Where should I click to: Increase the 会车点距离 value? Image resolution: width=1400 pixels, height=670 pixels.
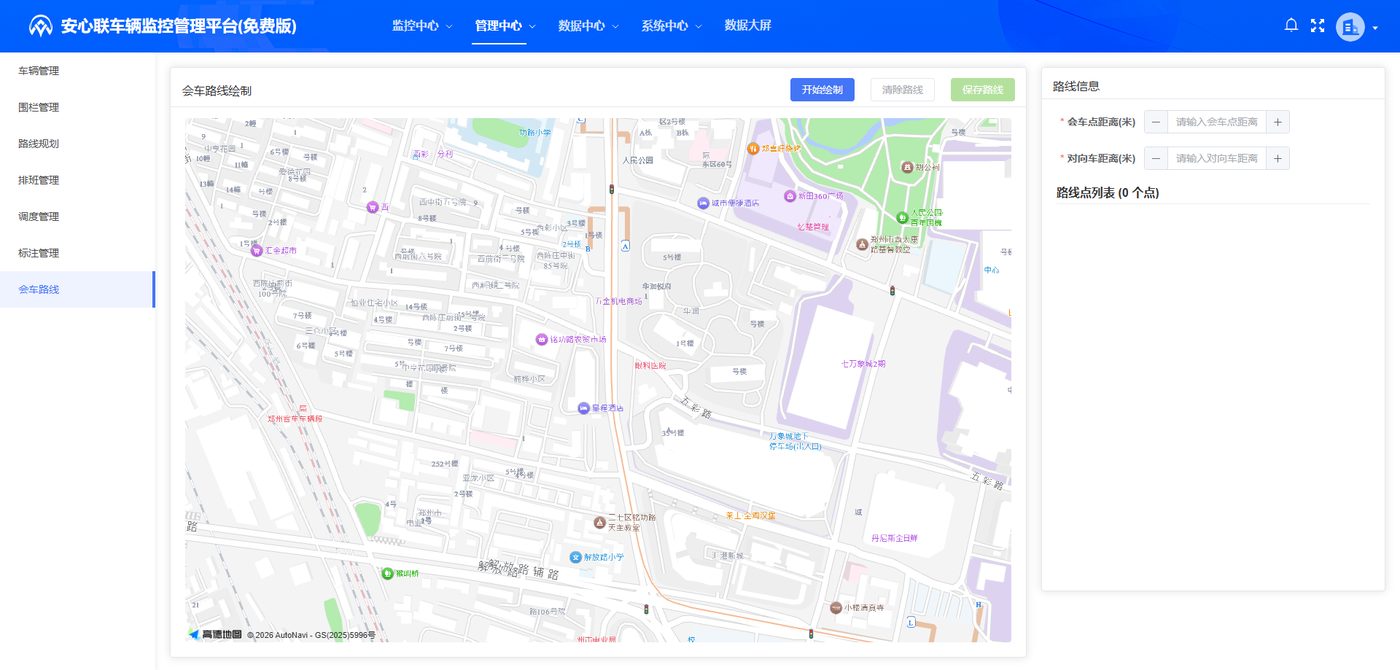pyautogui.click(x=1278, y=122)
